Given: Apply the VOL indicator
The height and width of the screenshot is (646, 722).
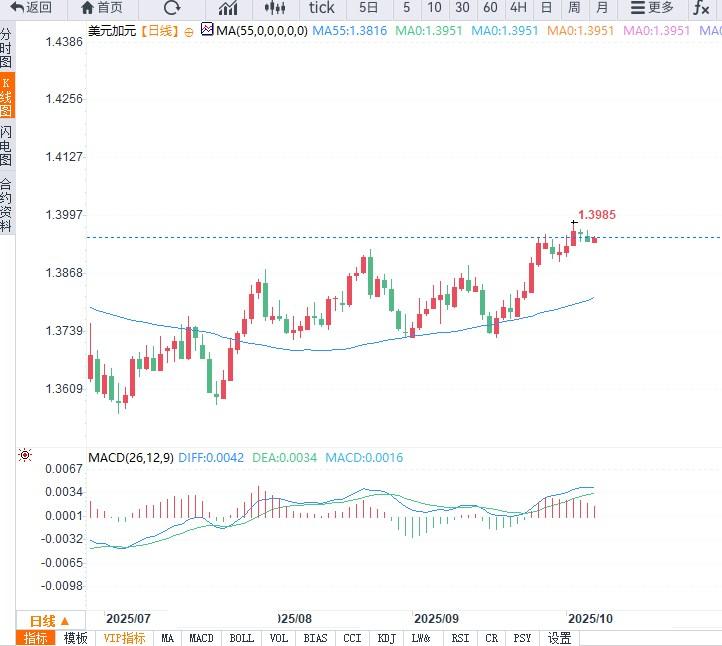Looking at the screenshot, I should pos(279,638).
